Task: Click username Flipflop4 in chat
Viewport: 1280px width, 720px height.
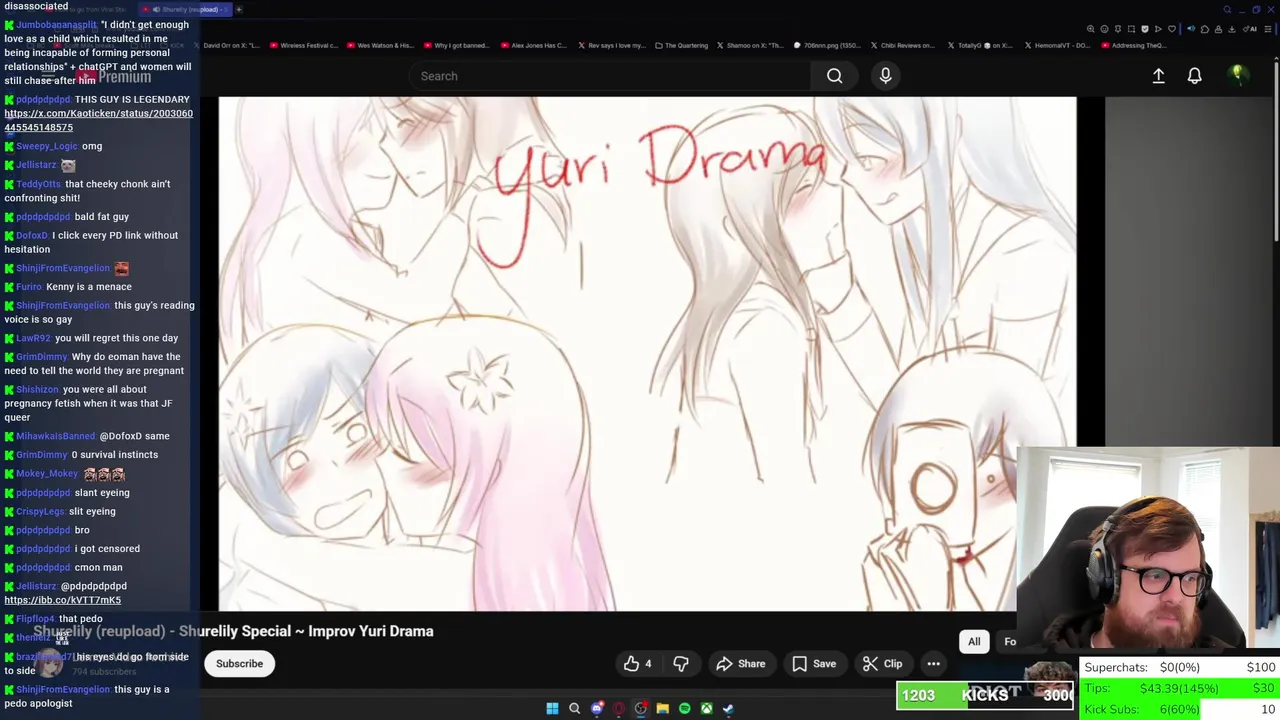Action: coord(35,619)
